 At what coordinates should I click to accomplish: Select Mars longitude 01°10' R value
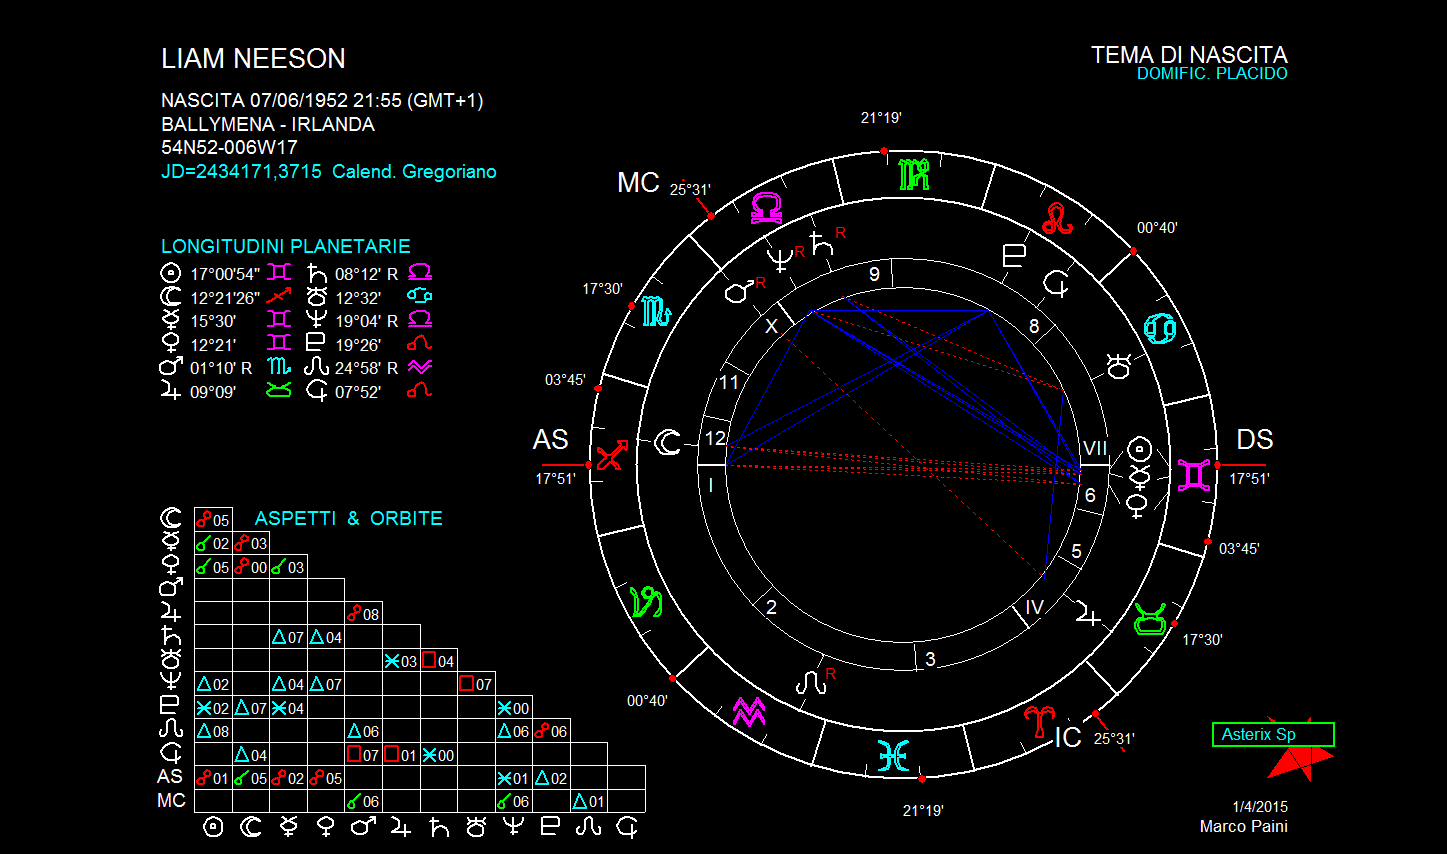point(221,368)
